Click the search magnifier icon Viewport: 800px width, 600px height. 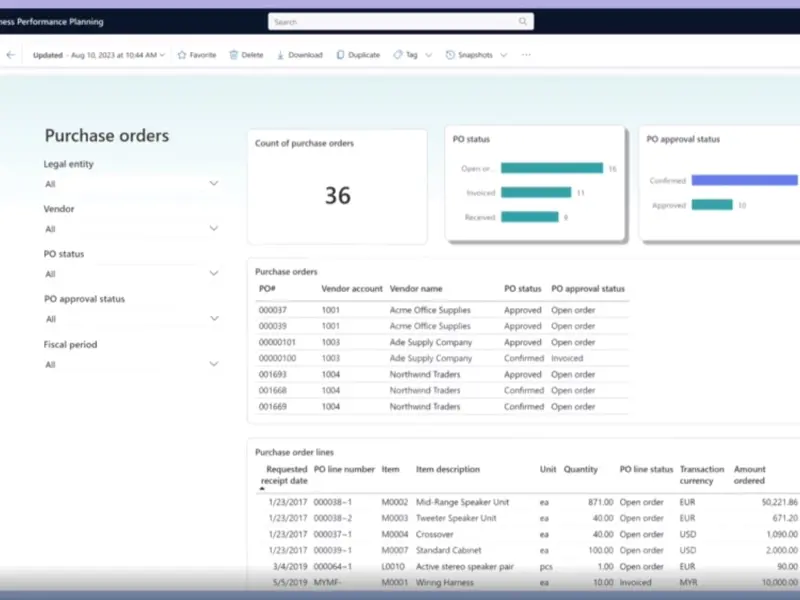tap(522, 21)
